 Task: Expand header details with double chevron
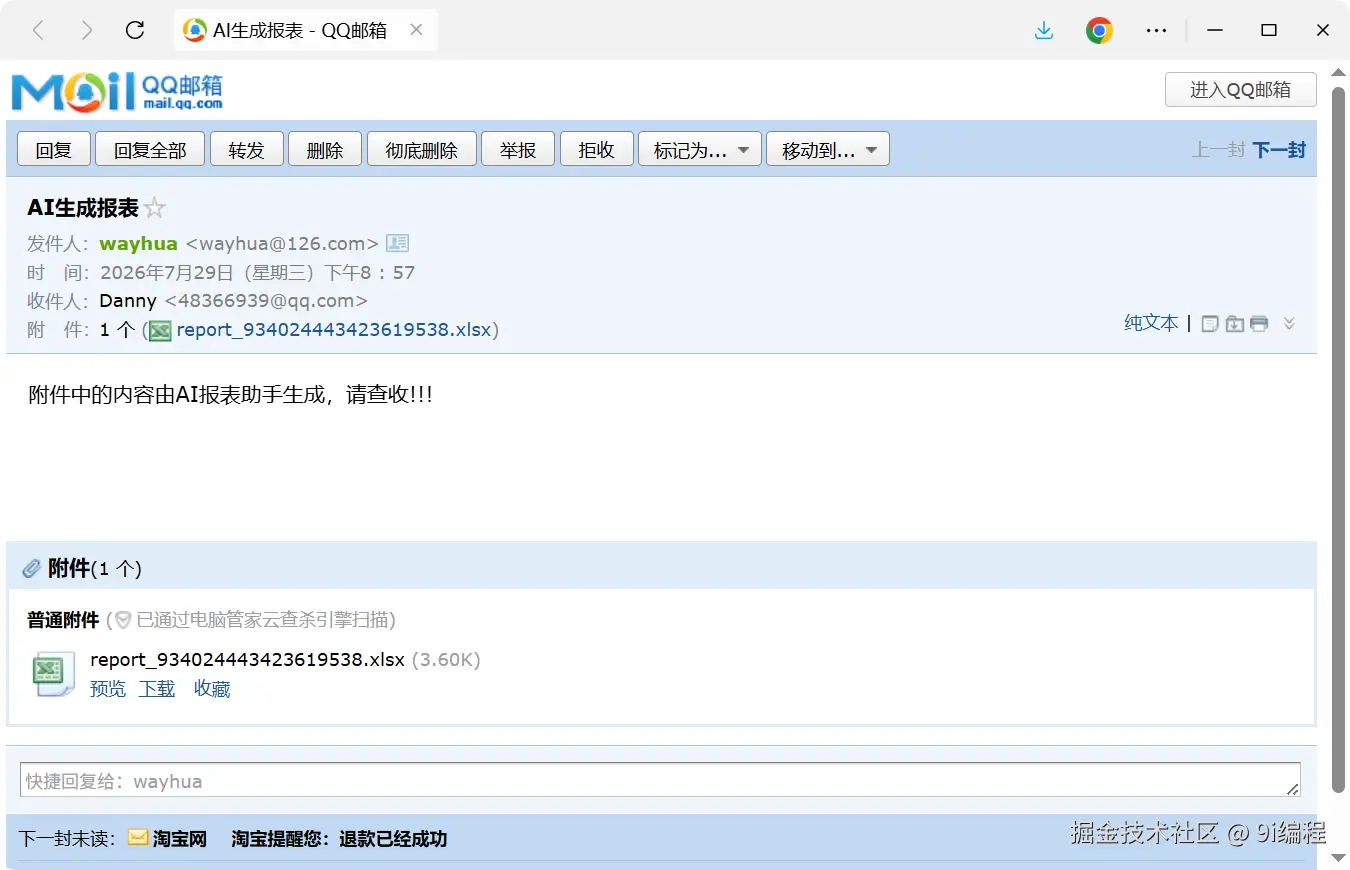[1290, 323]
